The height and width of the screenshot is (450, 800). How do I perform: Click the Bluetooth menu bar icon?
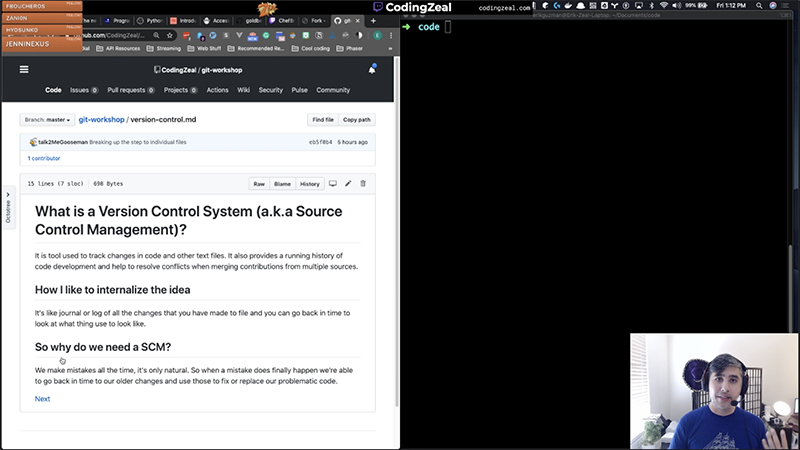[x=652, y=6]
